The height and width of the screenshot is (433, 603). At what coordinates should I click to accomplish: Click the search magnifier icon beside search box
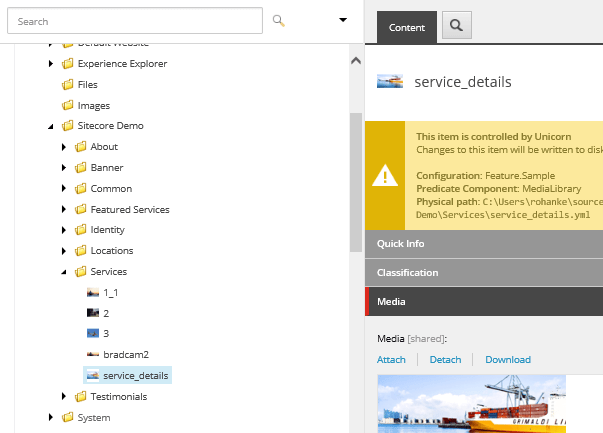coord(279,20)
